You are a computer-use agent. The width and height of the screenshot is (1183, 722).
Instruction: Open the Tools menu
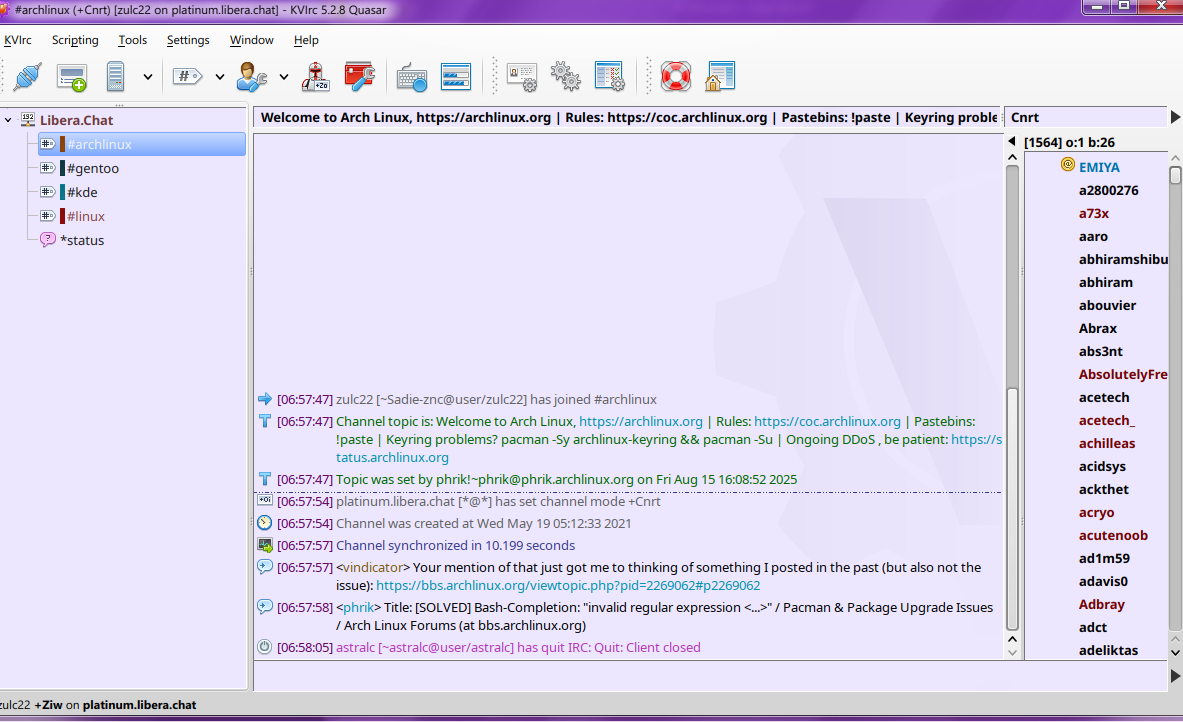pos(132,40)
